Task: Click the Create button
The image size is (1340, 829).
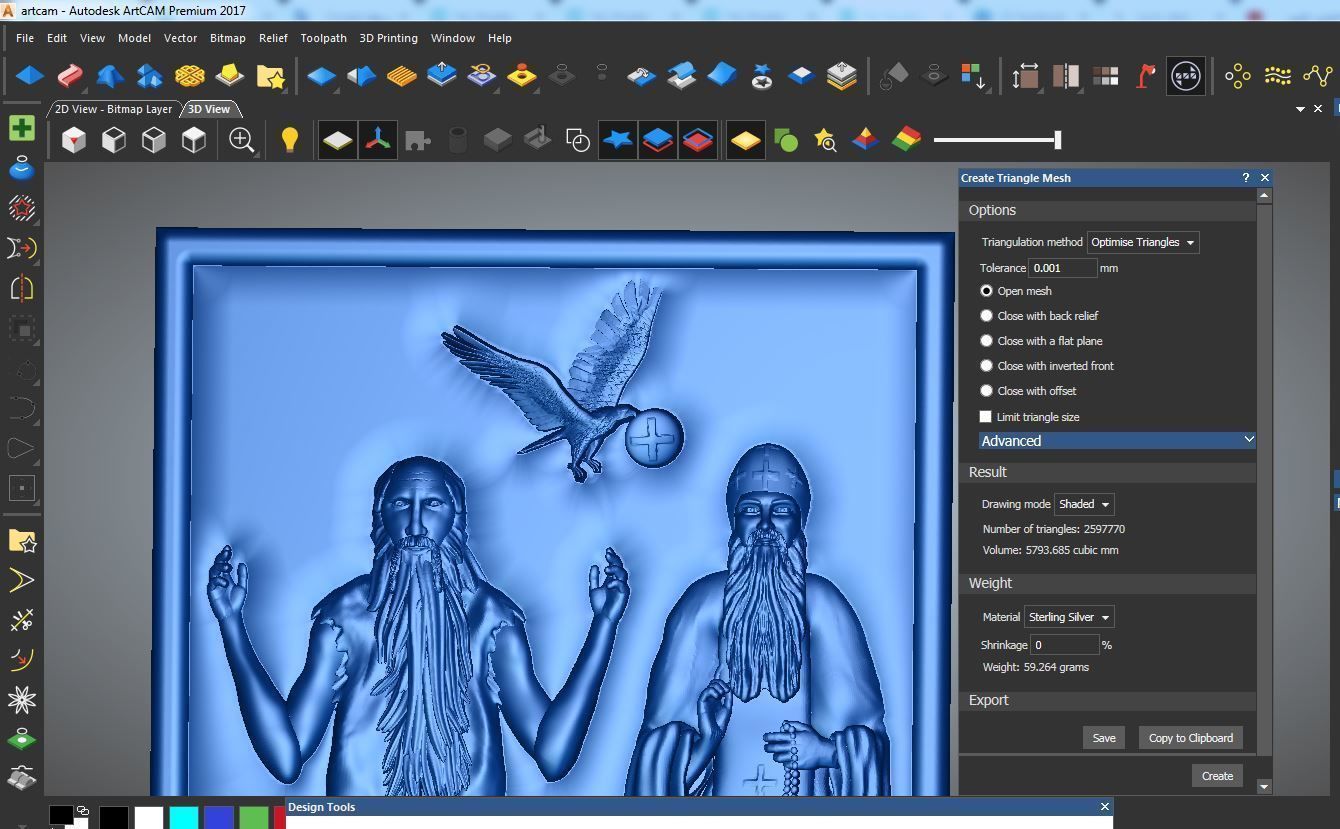Action: click(1217, 776)
